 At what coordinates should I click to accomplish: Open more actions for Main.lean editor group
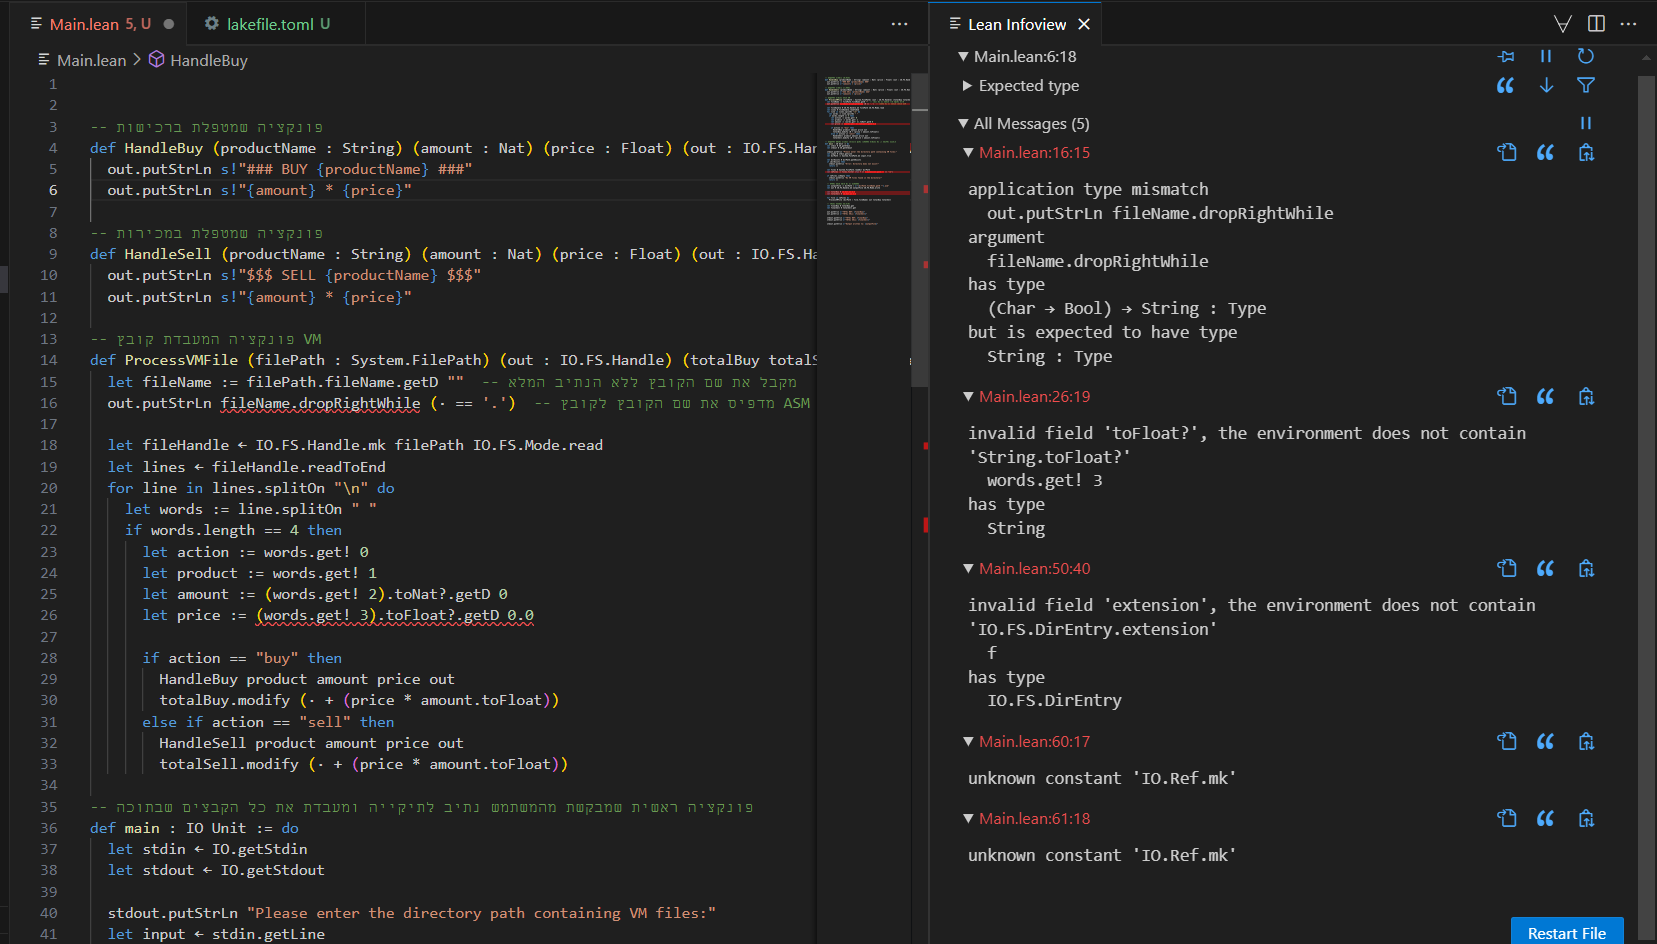(x=900, y=24)
